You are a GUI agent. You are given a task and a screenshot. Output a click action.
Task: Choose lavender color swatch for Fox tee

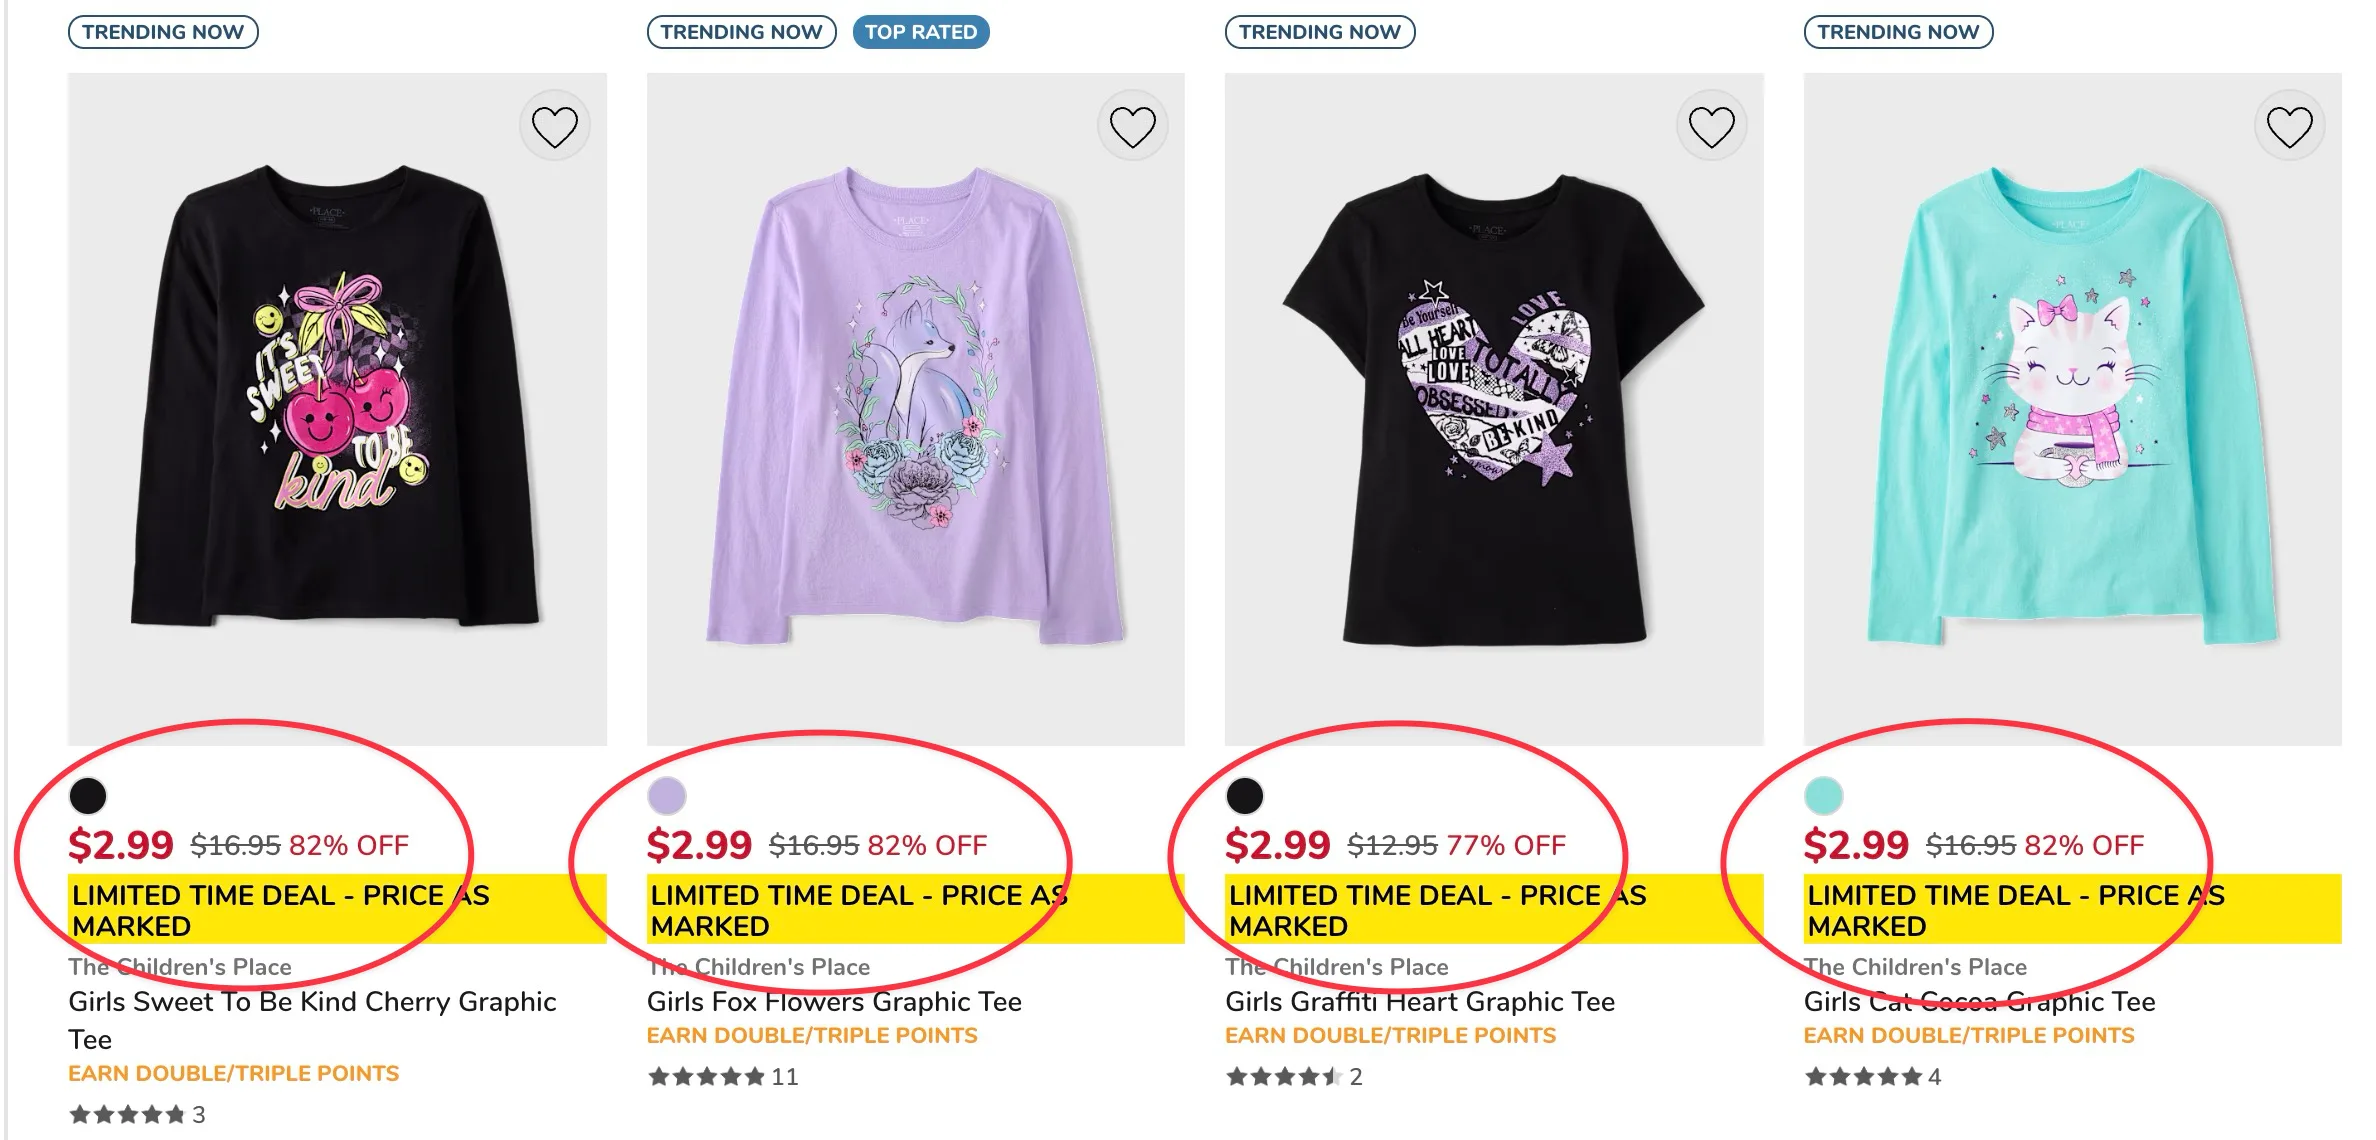point(667,796)
